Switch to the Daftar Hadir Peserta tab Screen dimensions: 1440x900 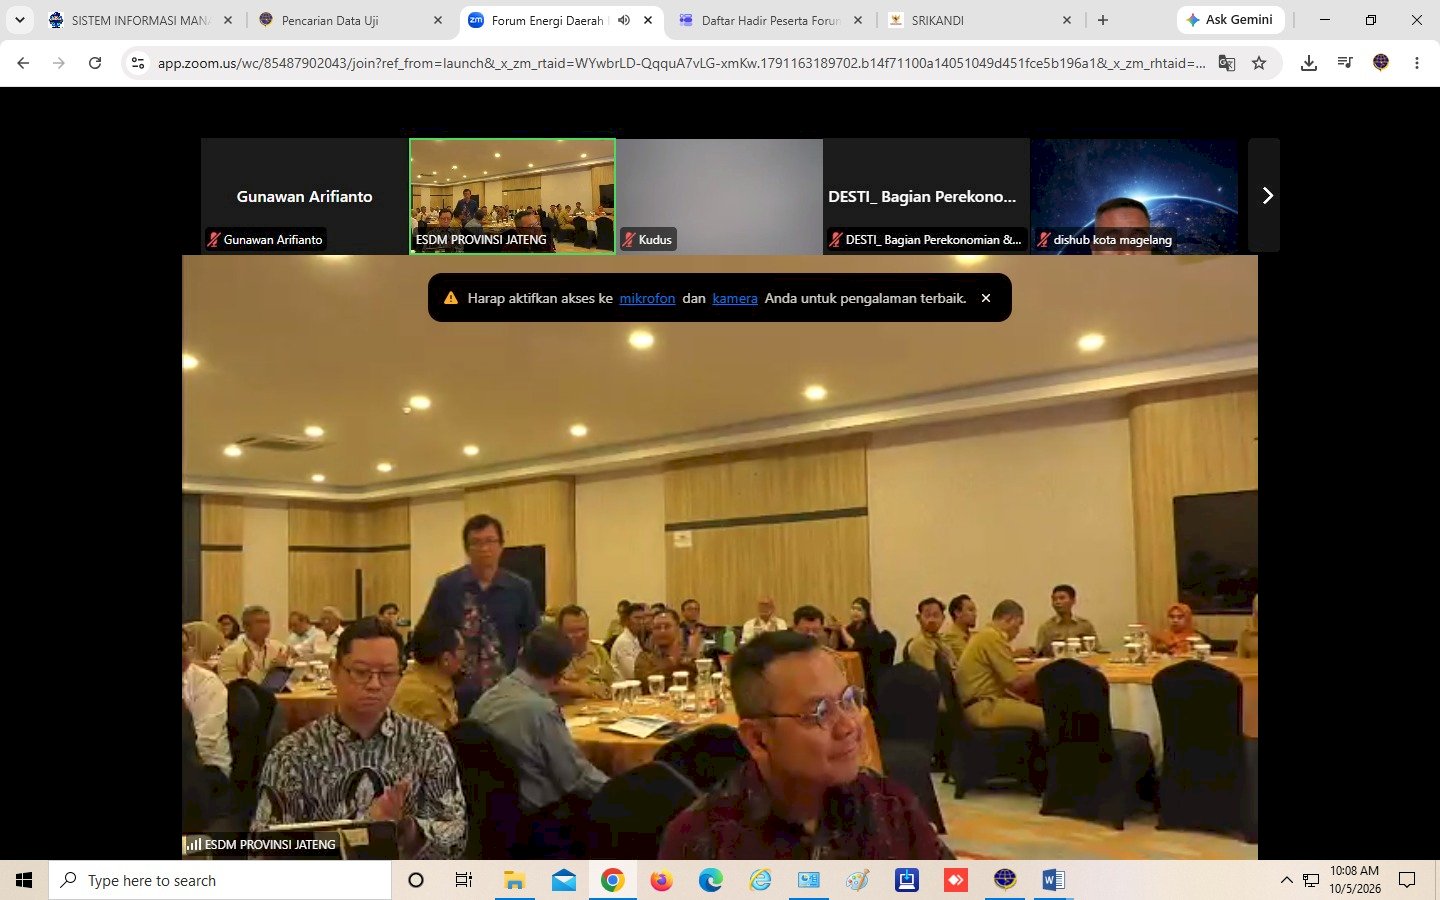(769, 20)
